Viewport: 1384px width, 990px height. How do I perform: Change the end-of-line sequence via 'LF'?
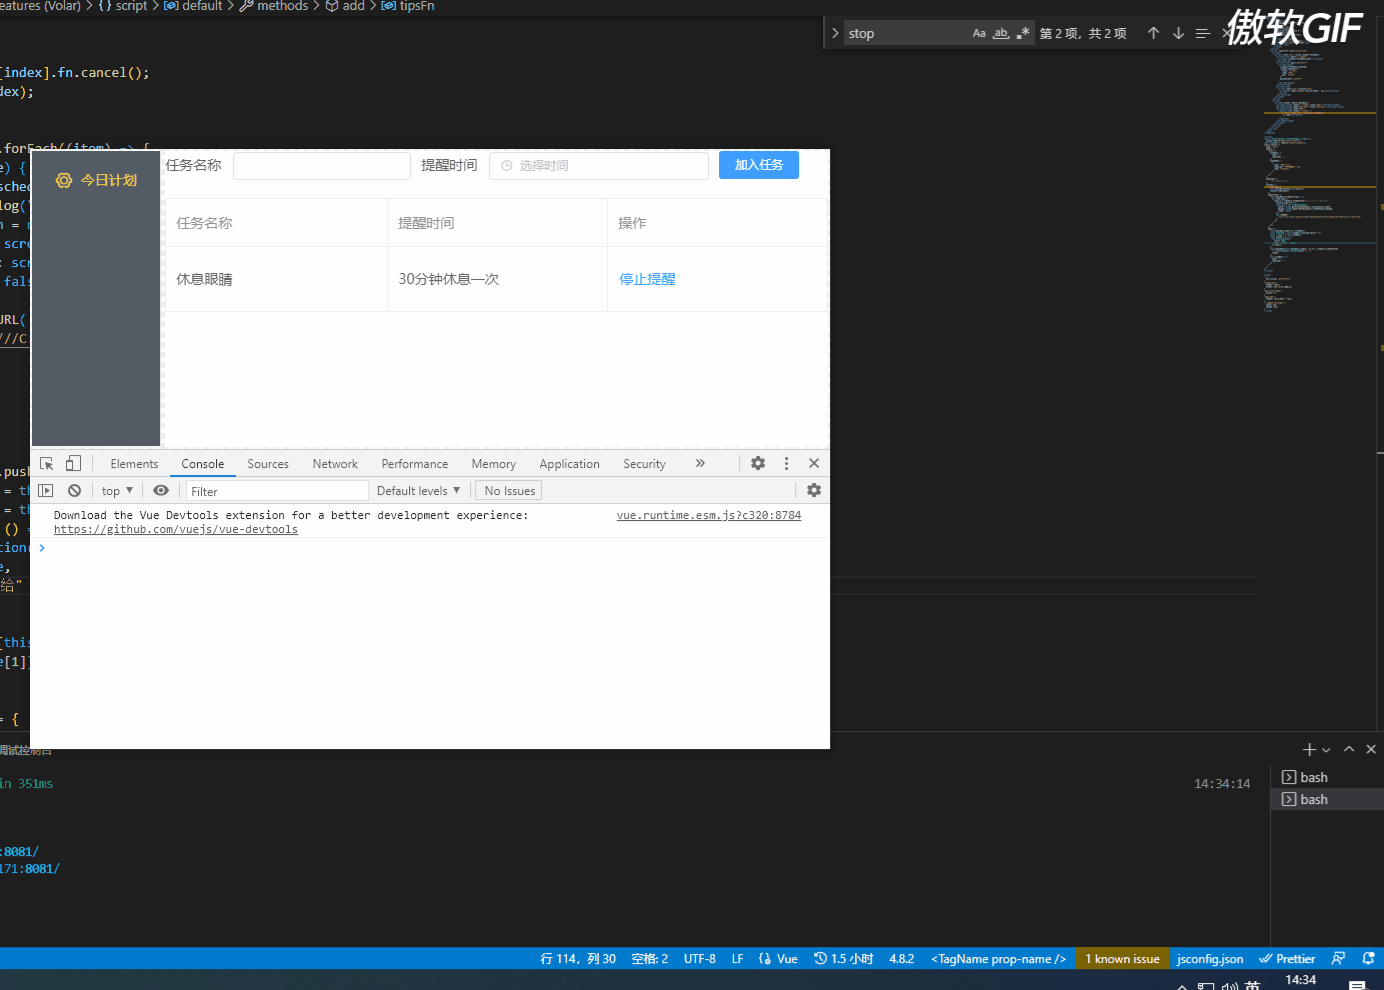tap(738, 958)
